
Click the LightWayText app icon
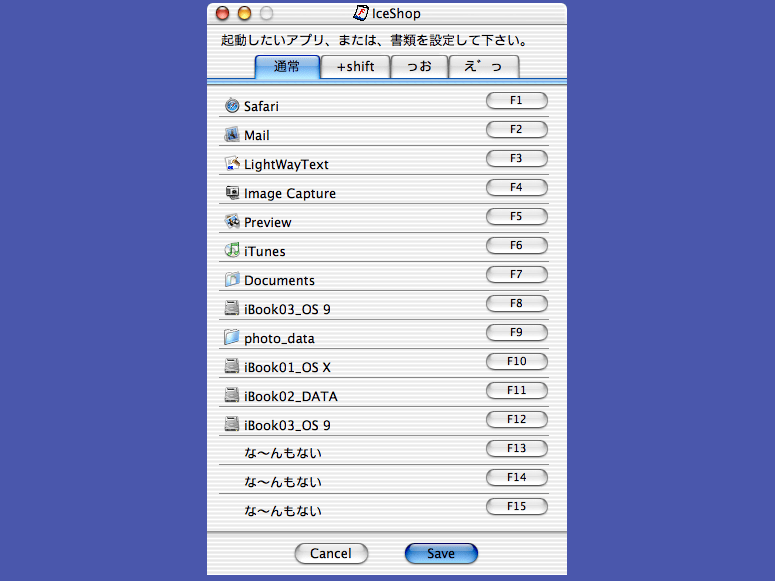coord(232,163)
